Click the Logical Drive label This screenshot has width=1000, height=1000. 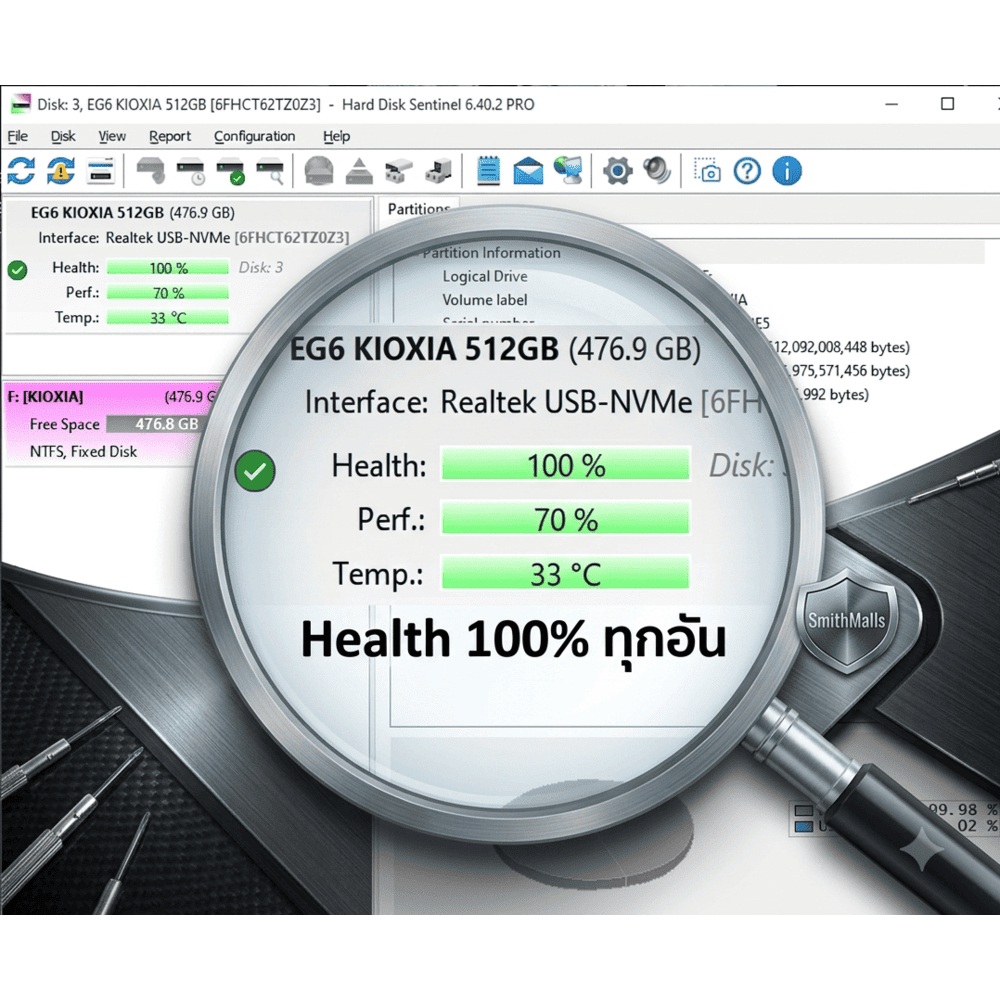(x=485, y=276)
